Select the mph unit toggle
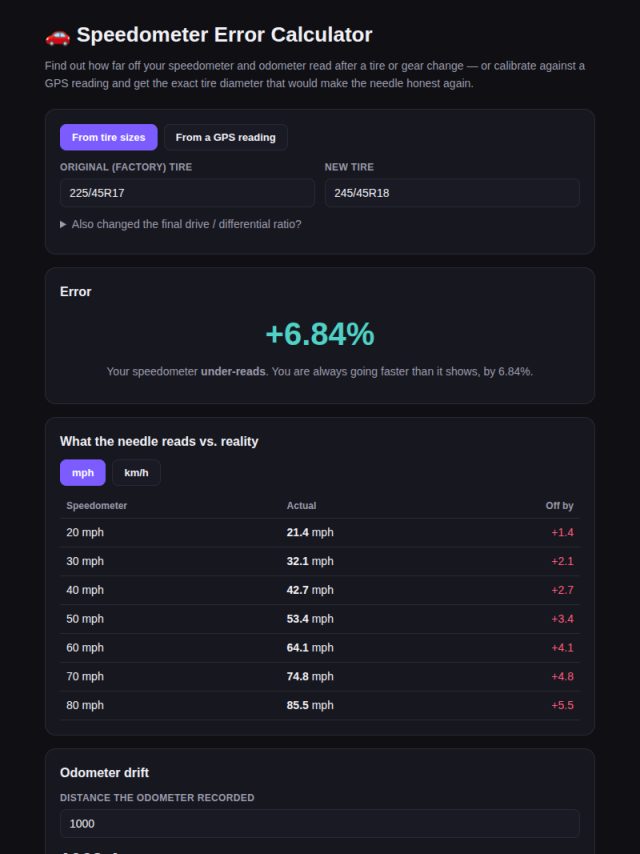The width and height of the screenshot is (640, 854). coord(83,472)
